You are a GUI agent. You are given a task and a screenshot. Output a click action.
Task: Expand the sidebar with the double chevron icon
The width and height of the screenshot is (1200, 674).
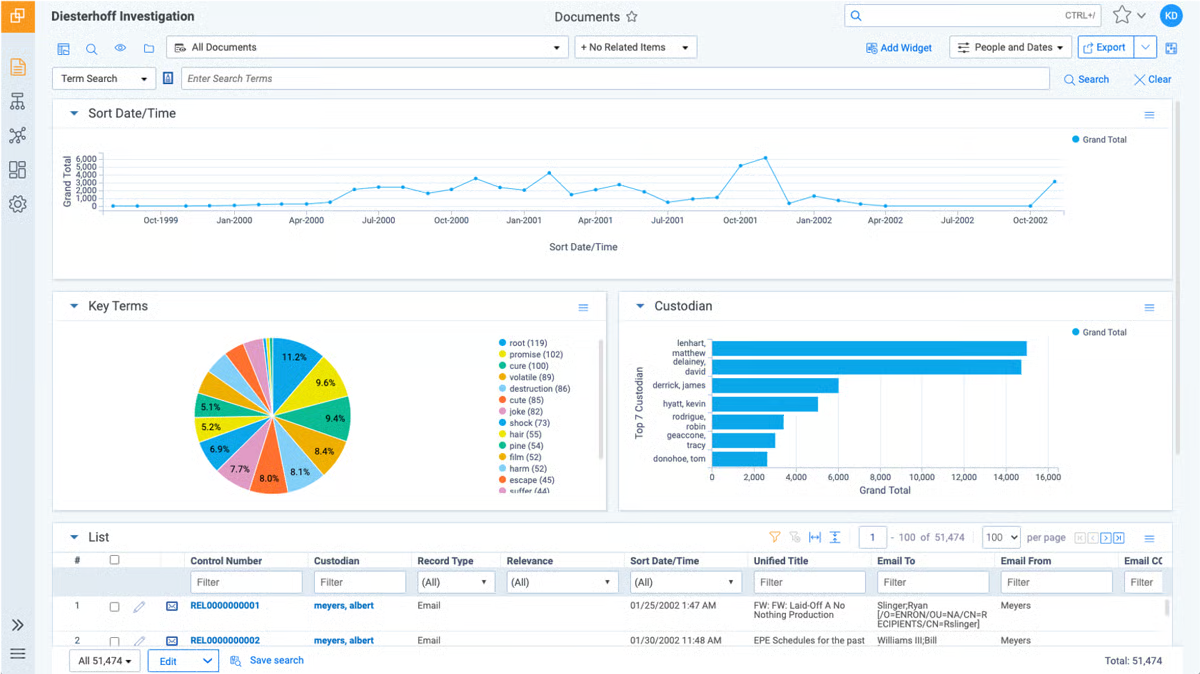17,625
